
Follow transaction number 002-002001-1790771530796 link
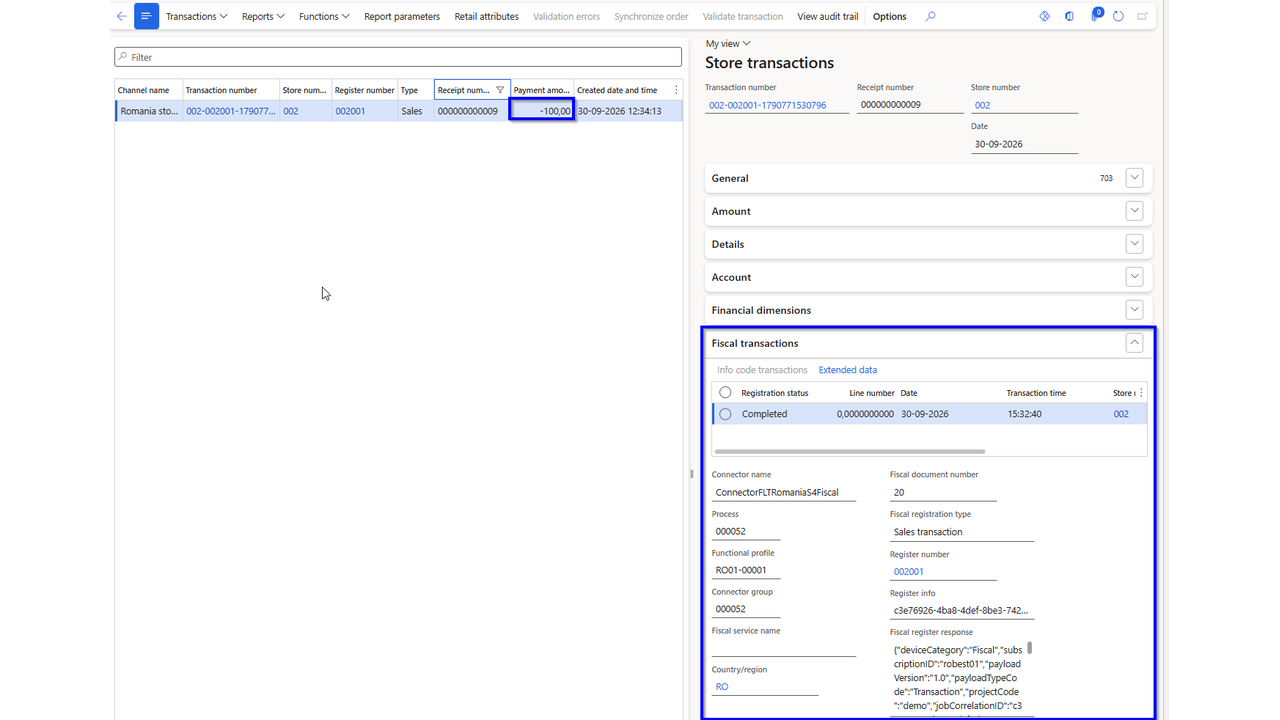click(767, 105)
